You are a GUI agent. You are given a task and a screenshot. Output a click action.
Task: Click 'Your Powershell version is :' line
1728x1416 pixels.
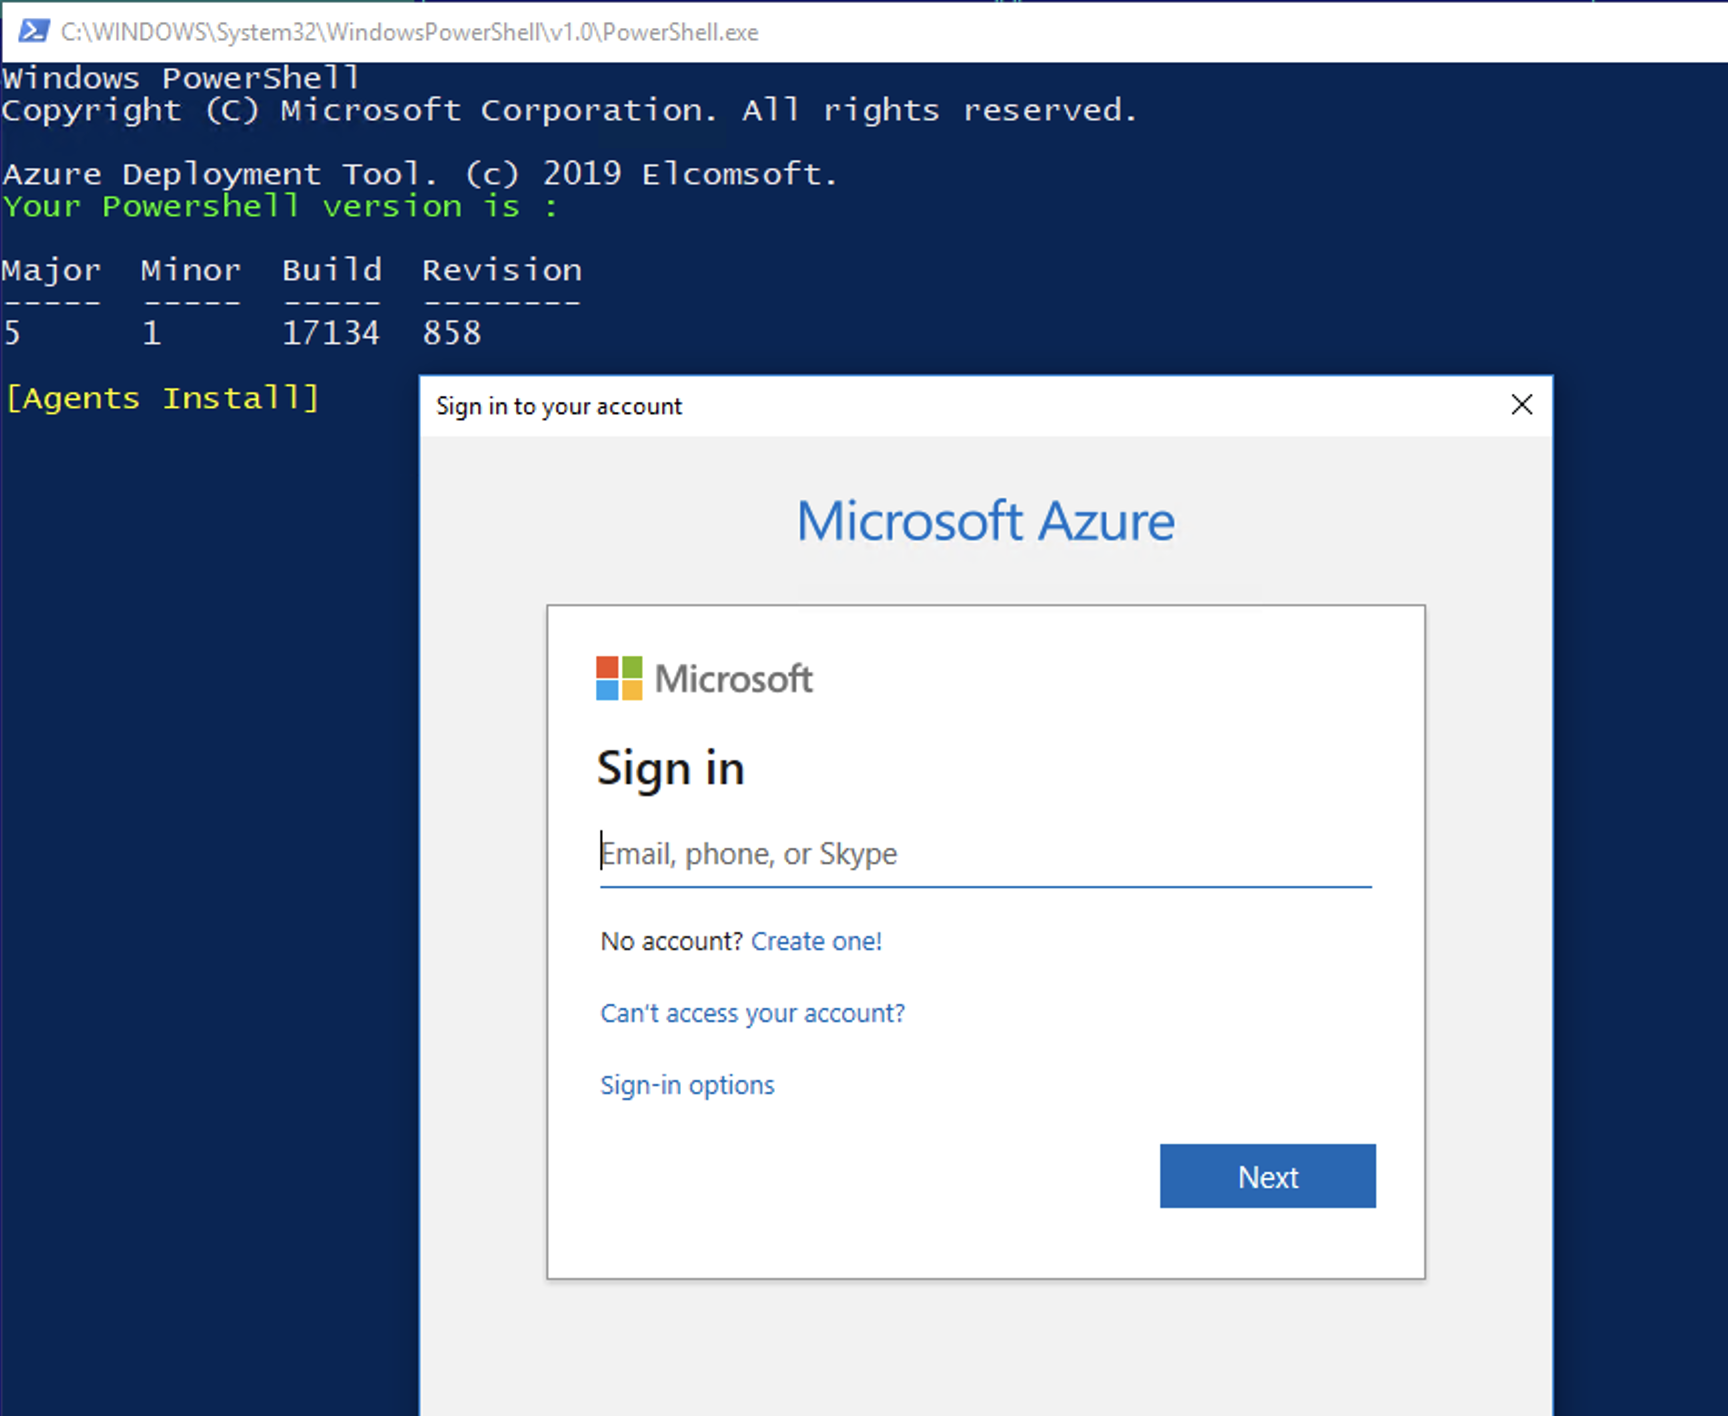(280, 207)
